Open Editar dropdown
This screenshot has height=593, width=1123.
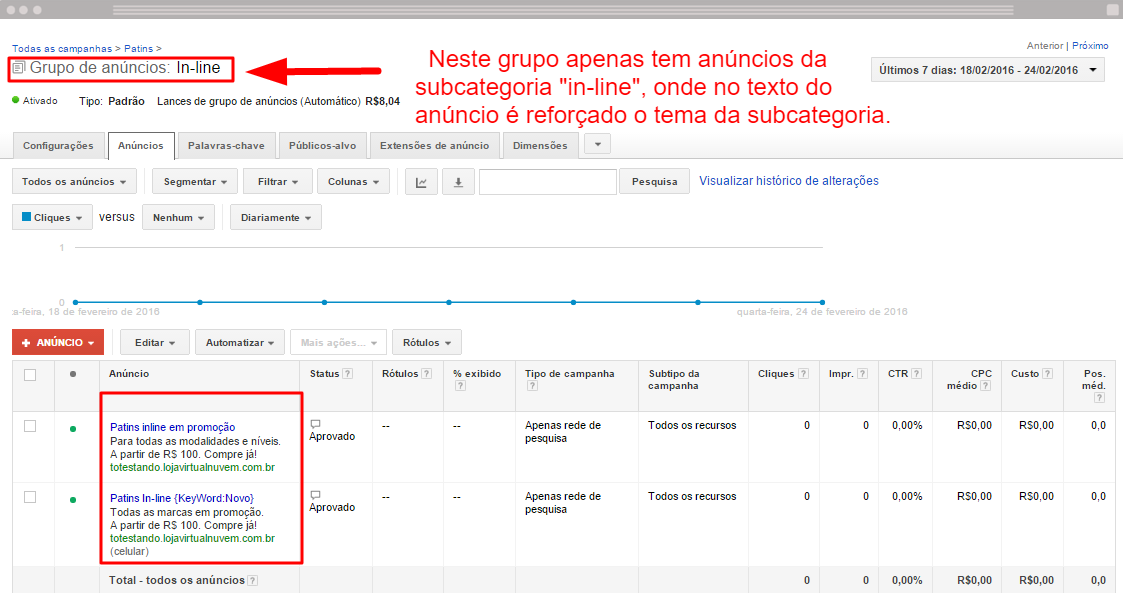(x=155, y=342)
